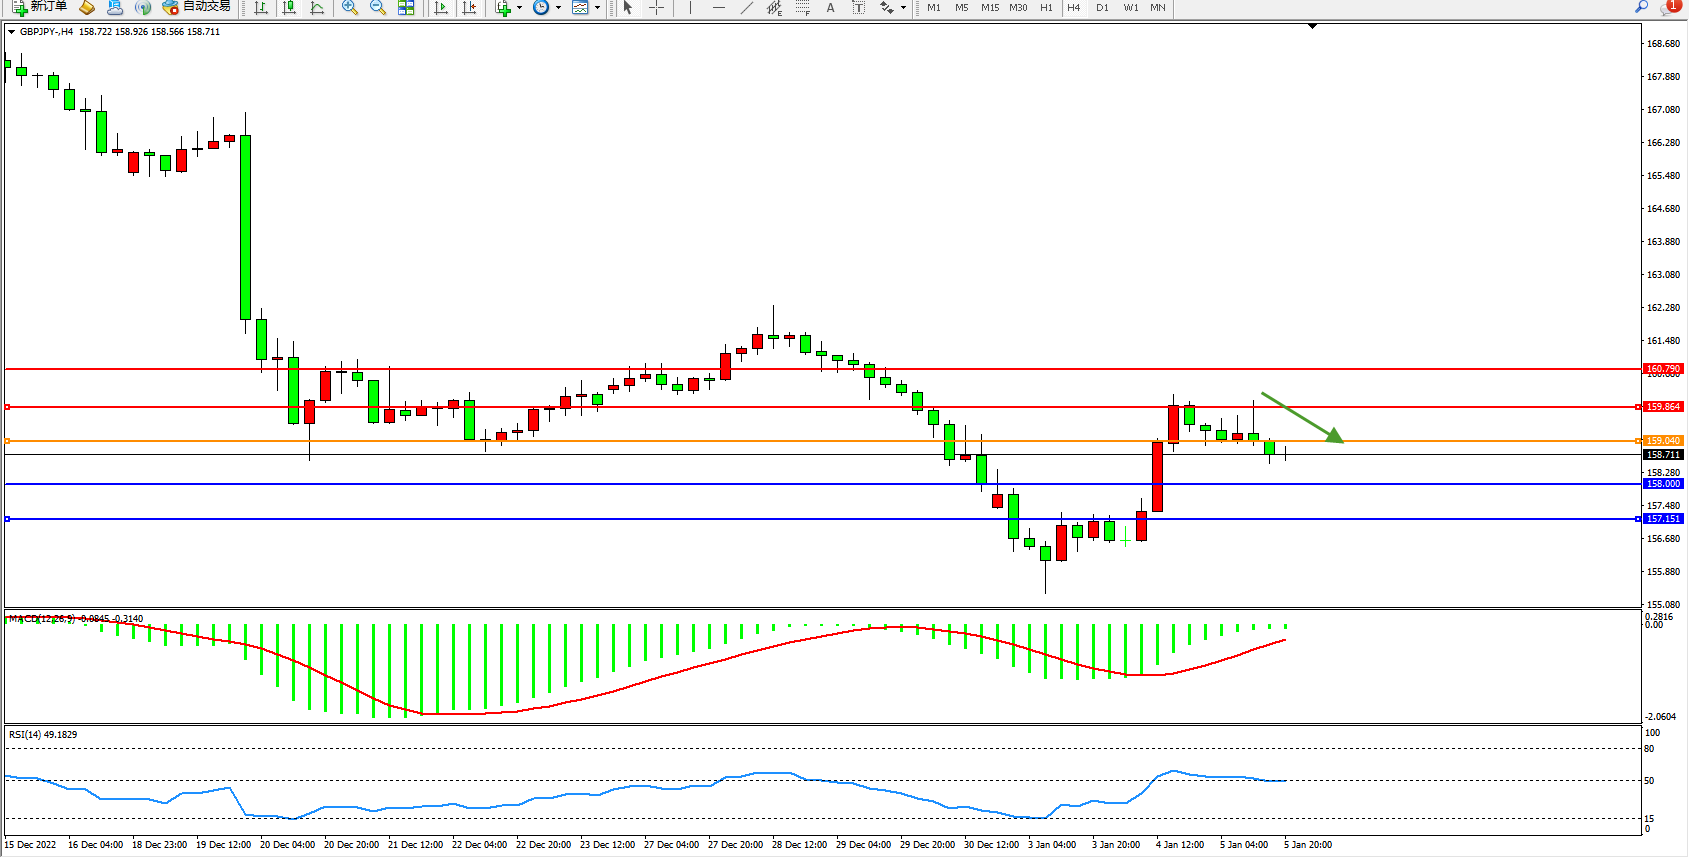Open the chat notifications bubble
Screen dimensions: 1689x858
pos(1669,8)
